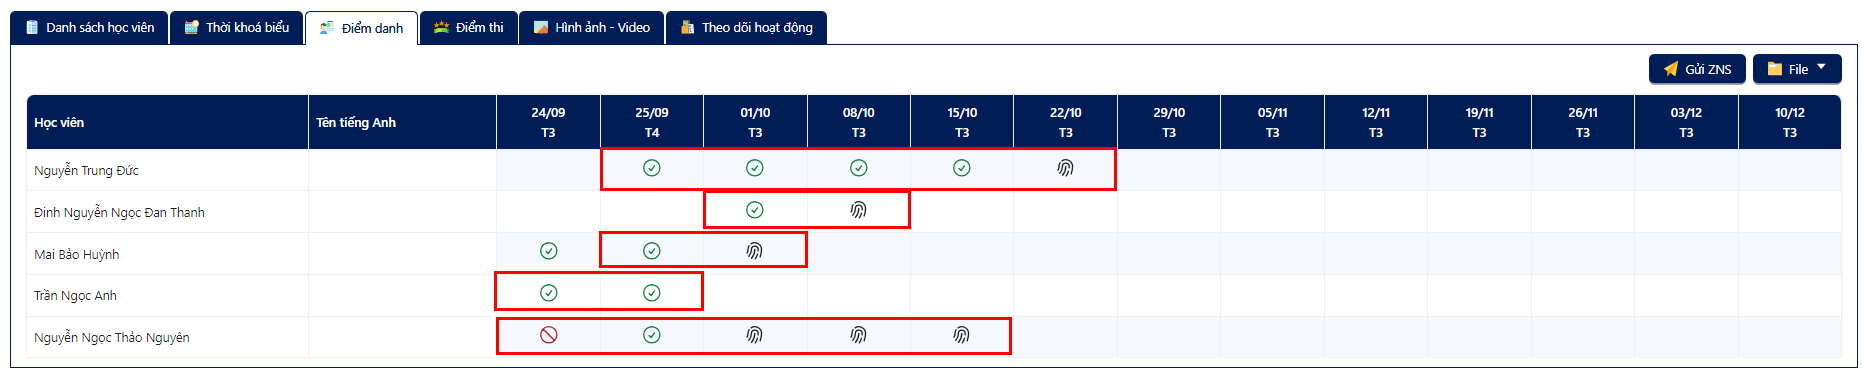This screenshot has height=374, width=1862.
Task: Go to Điểm thi tab
Action: coord(469,28)
